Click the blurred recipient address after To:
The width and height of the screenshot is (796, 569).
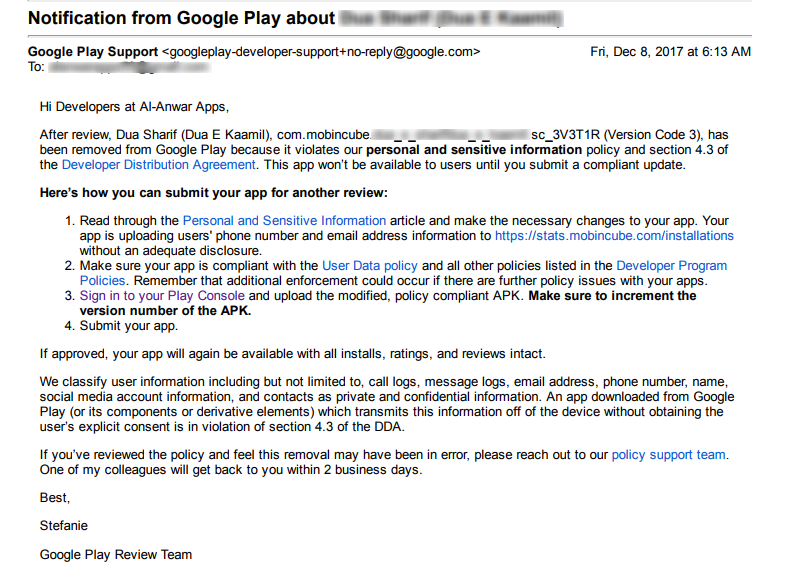pos(129,67)
